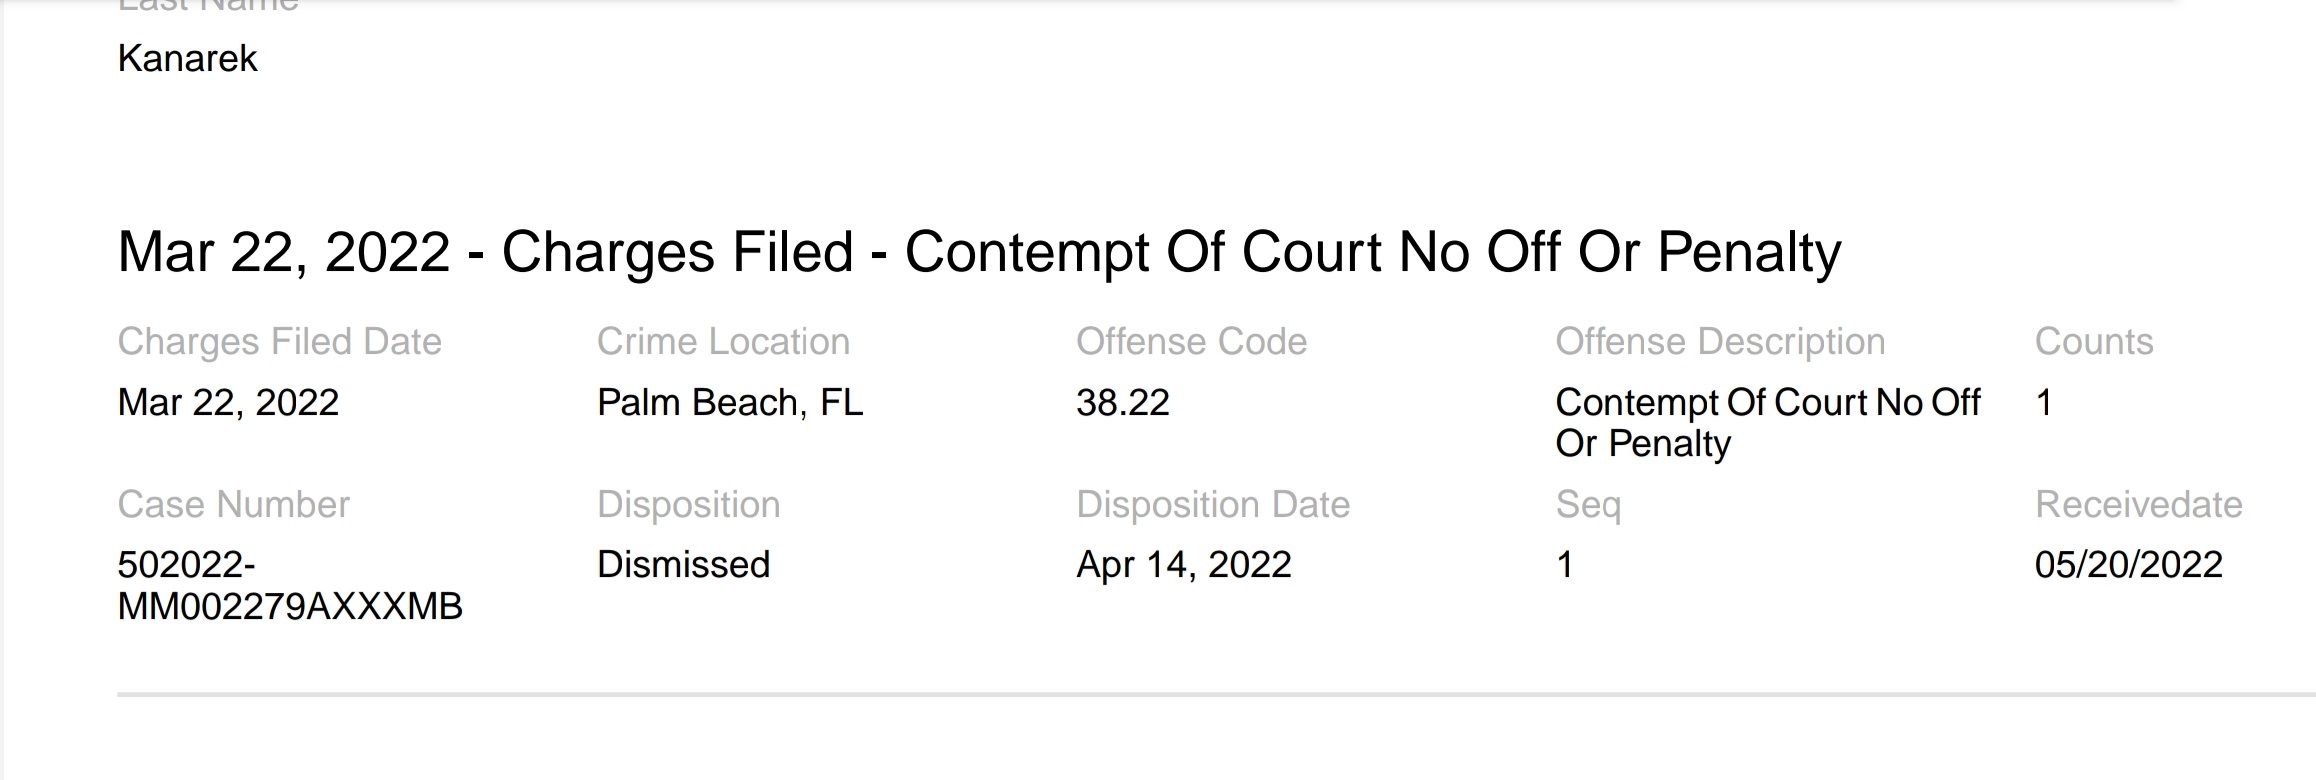Click the Offense Code label
2316x780 pixels.
coord(1191,342)
